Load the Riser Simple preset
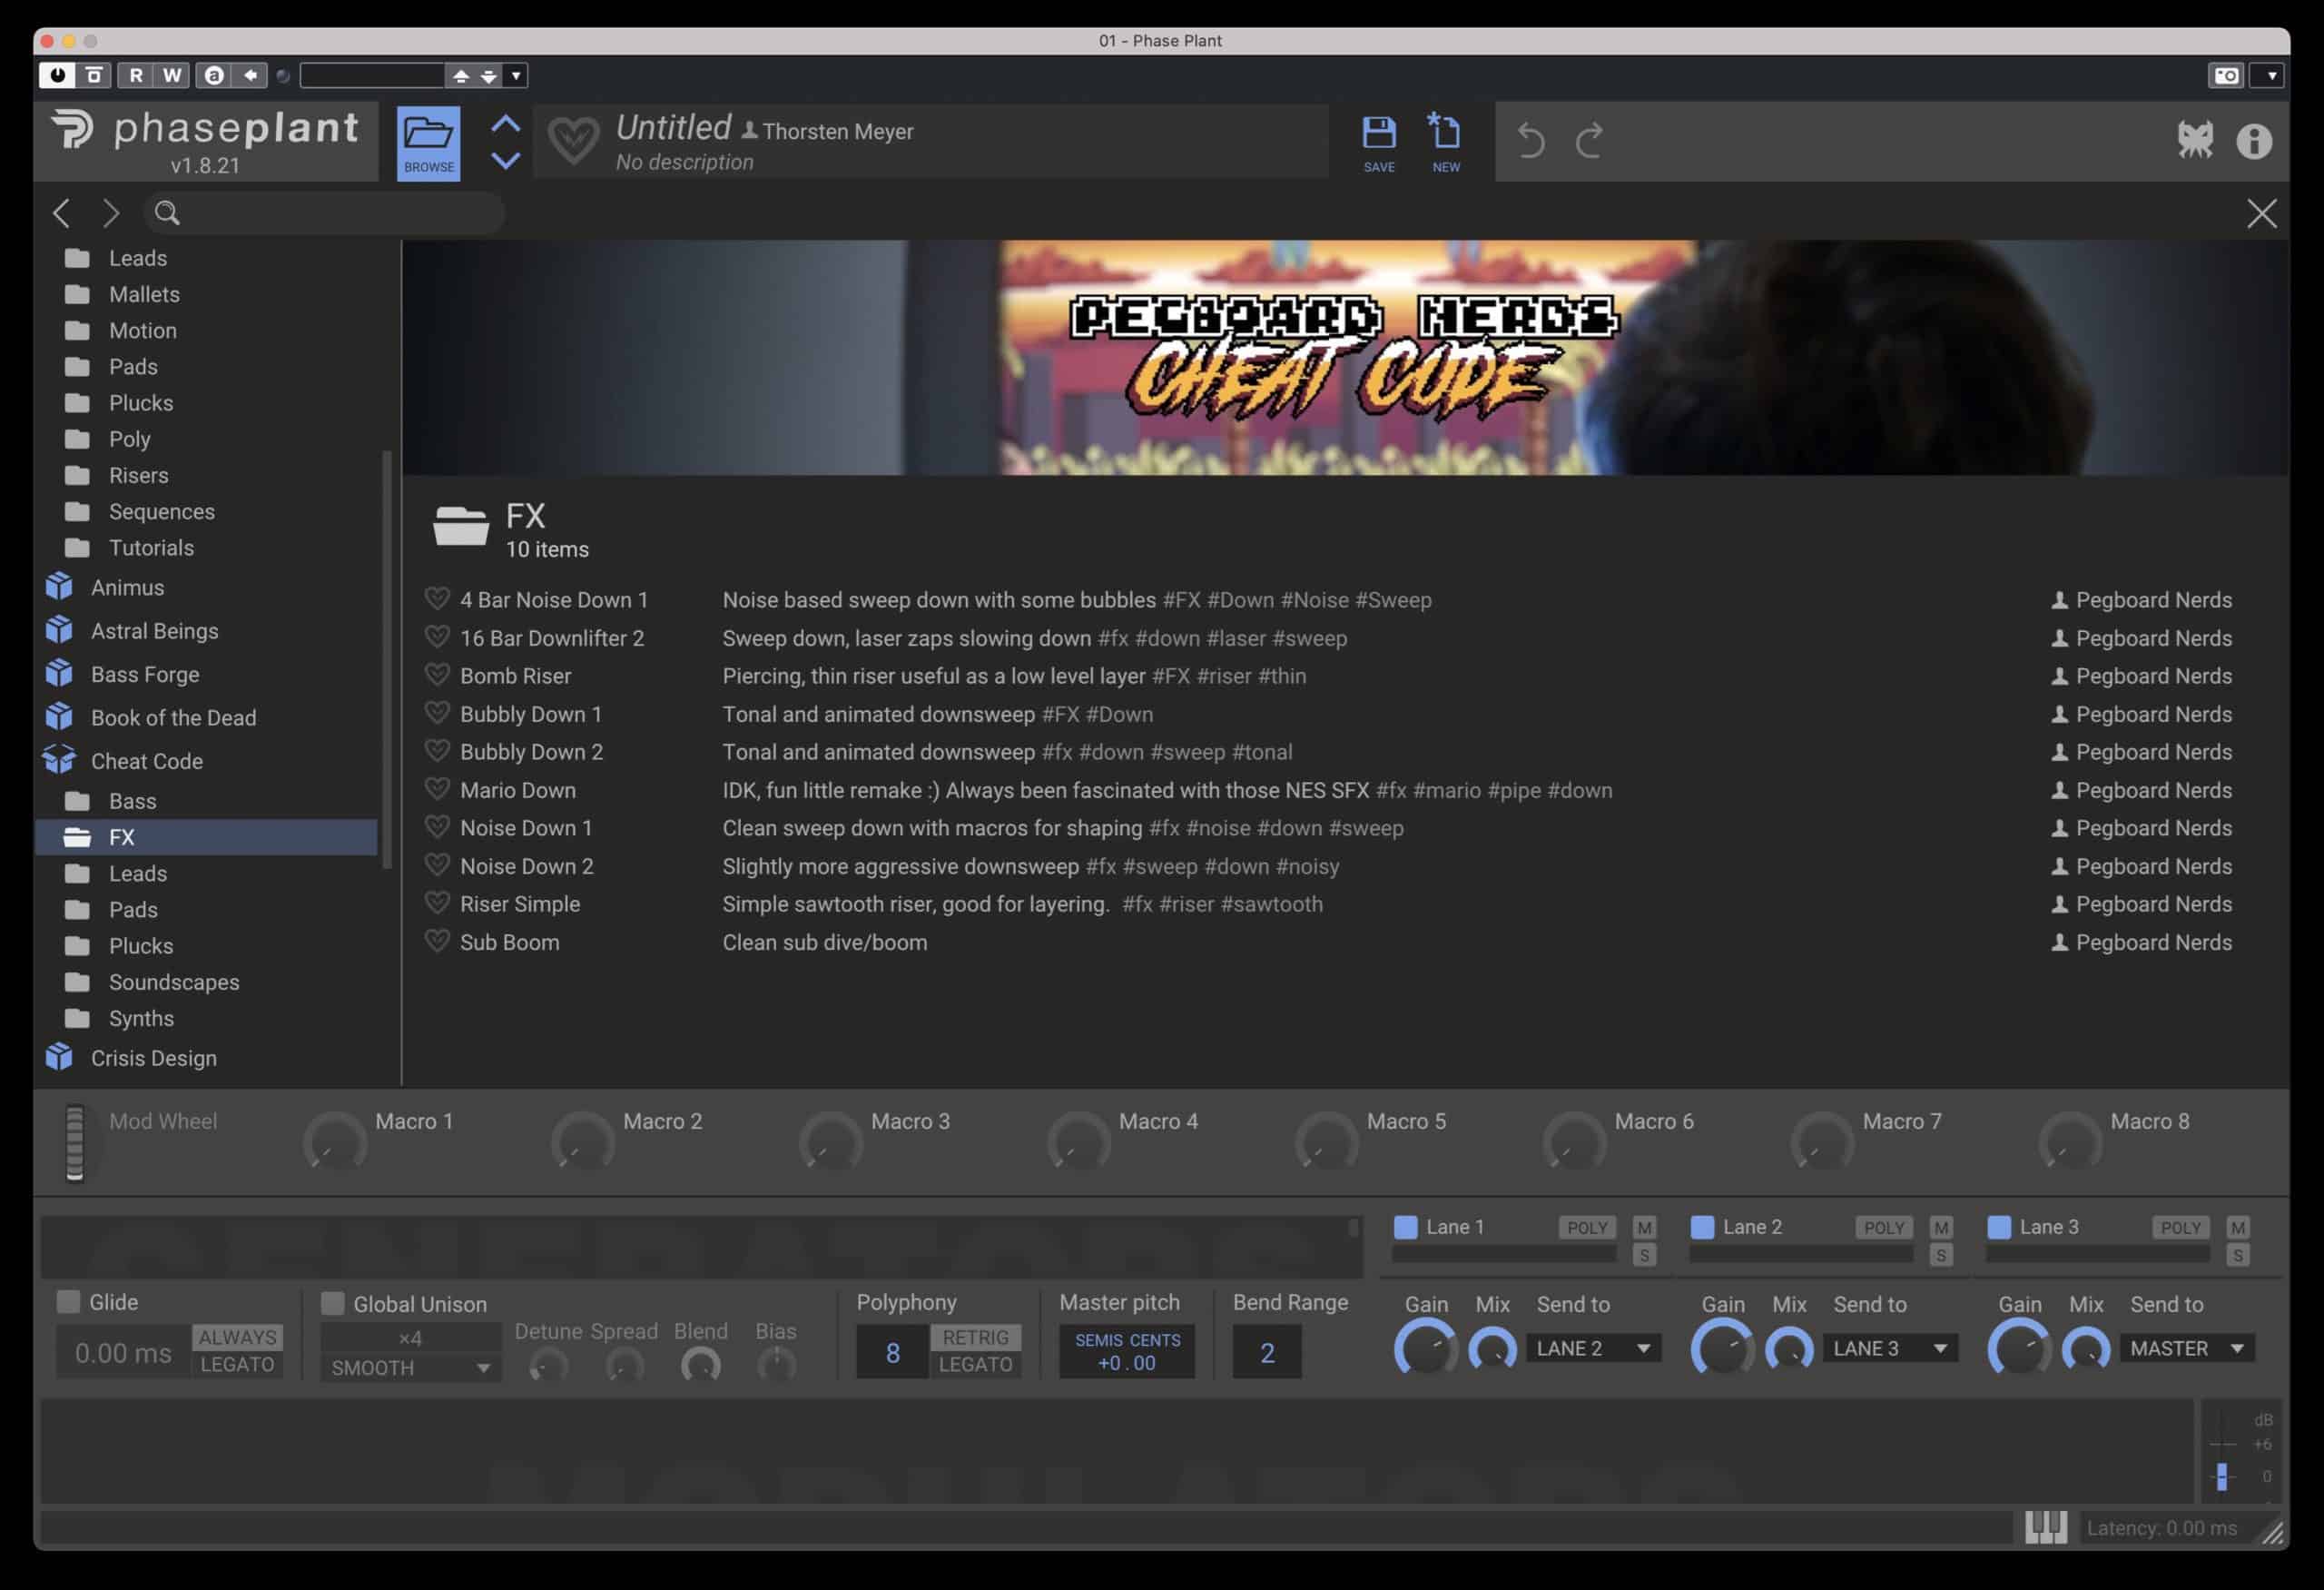Screen dimensions: 2324x1590 [520, 903]
